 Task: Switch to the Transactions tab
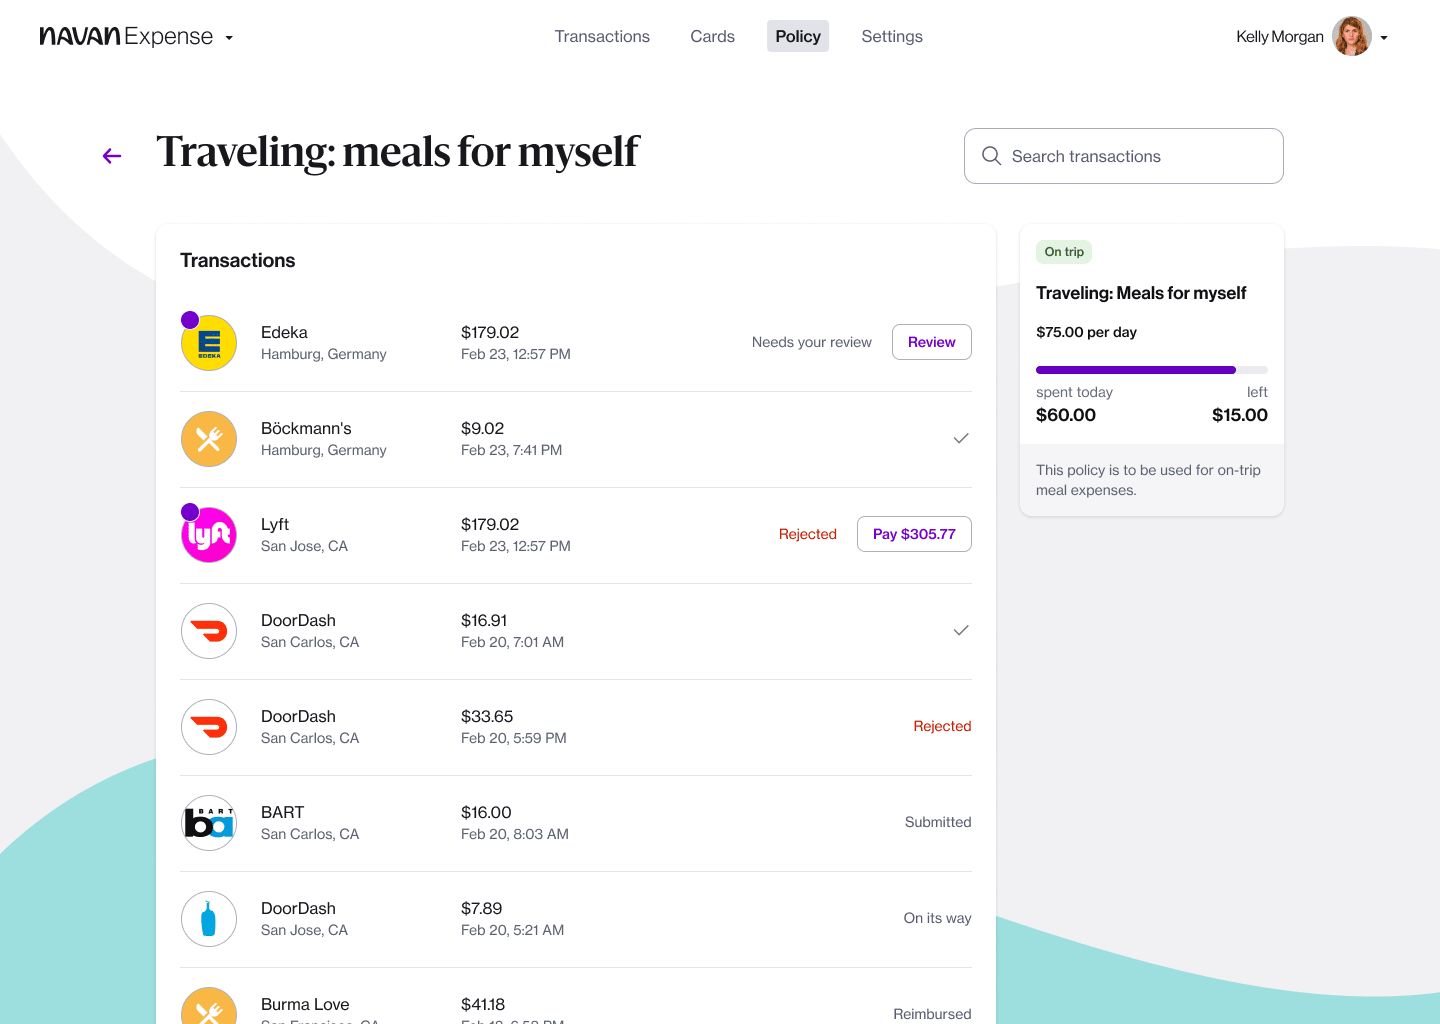[602, 36]
